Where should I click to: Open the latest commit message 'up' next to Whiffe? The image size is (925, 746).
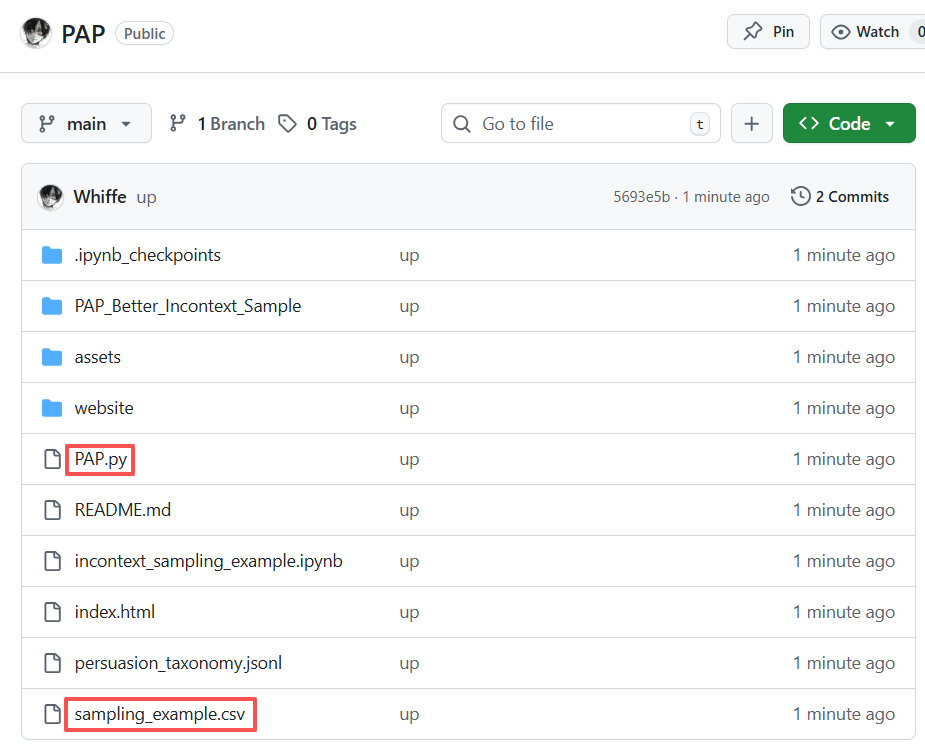[146, 198]
